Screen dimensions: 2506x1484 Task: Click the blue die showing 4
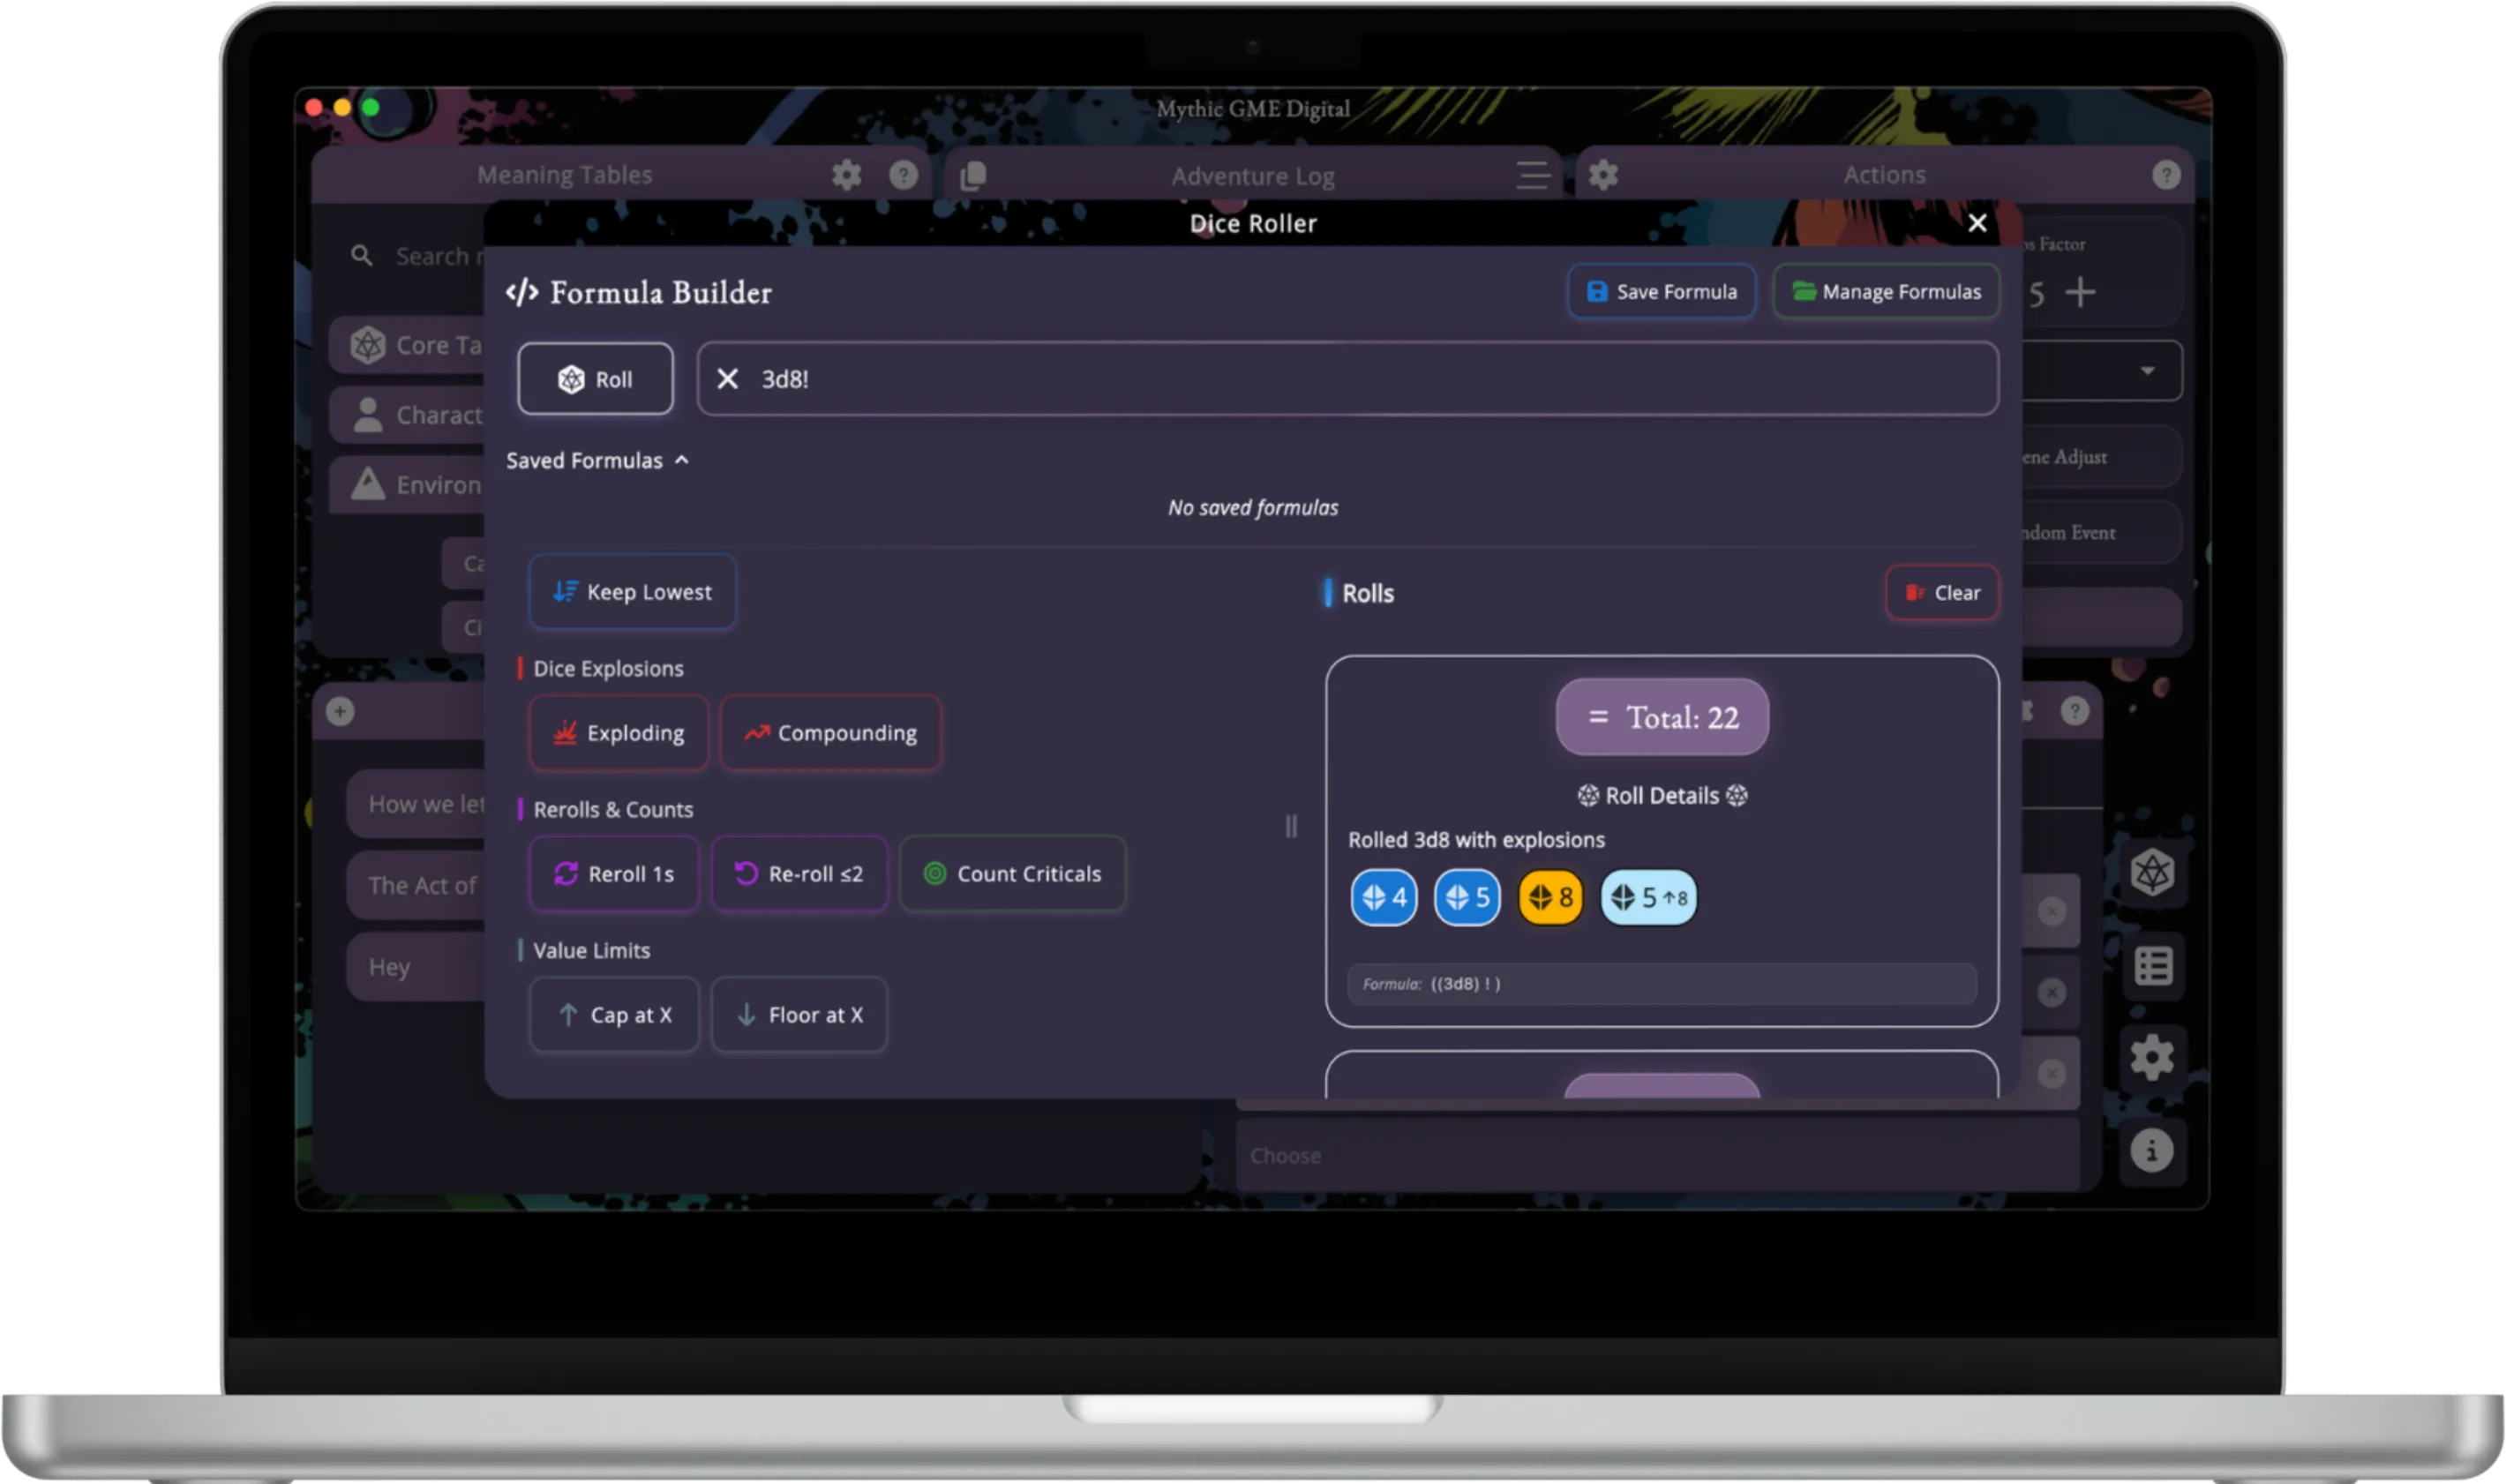click(x=1384, y=898)
